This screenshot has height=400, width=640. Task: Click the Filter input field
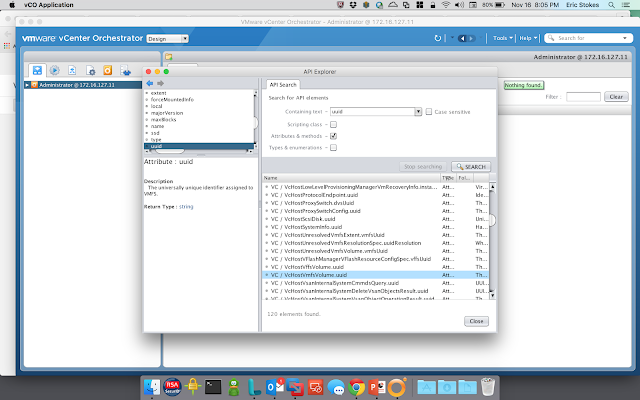tap(583, 97)
